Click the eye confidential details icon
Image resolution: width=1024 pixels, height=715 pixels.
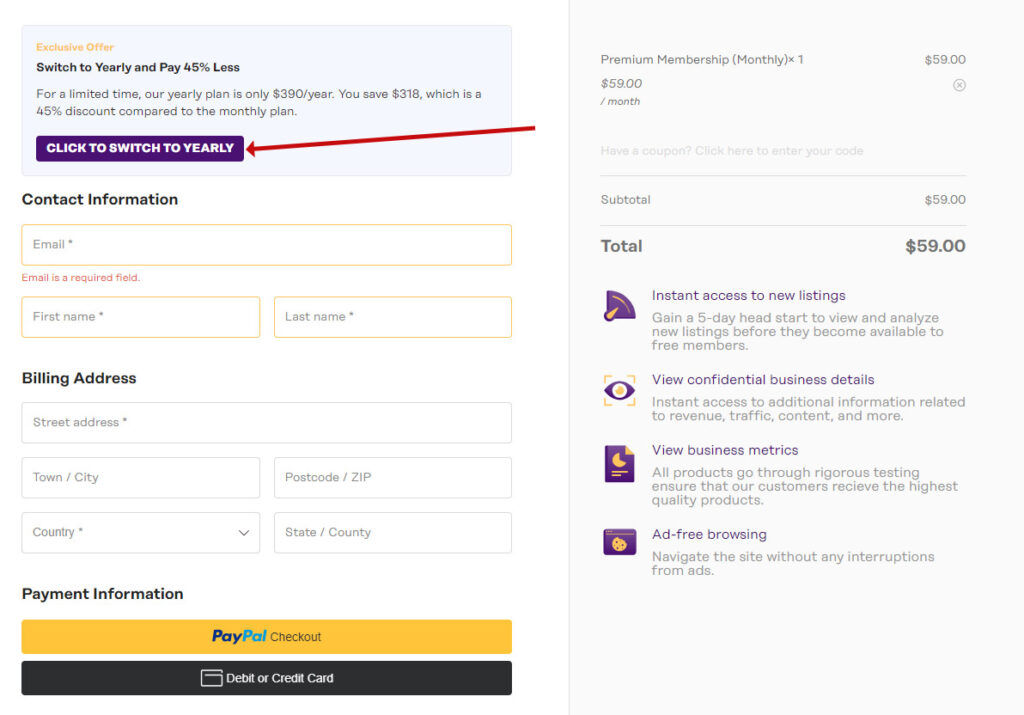619,390
